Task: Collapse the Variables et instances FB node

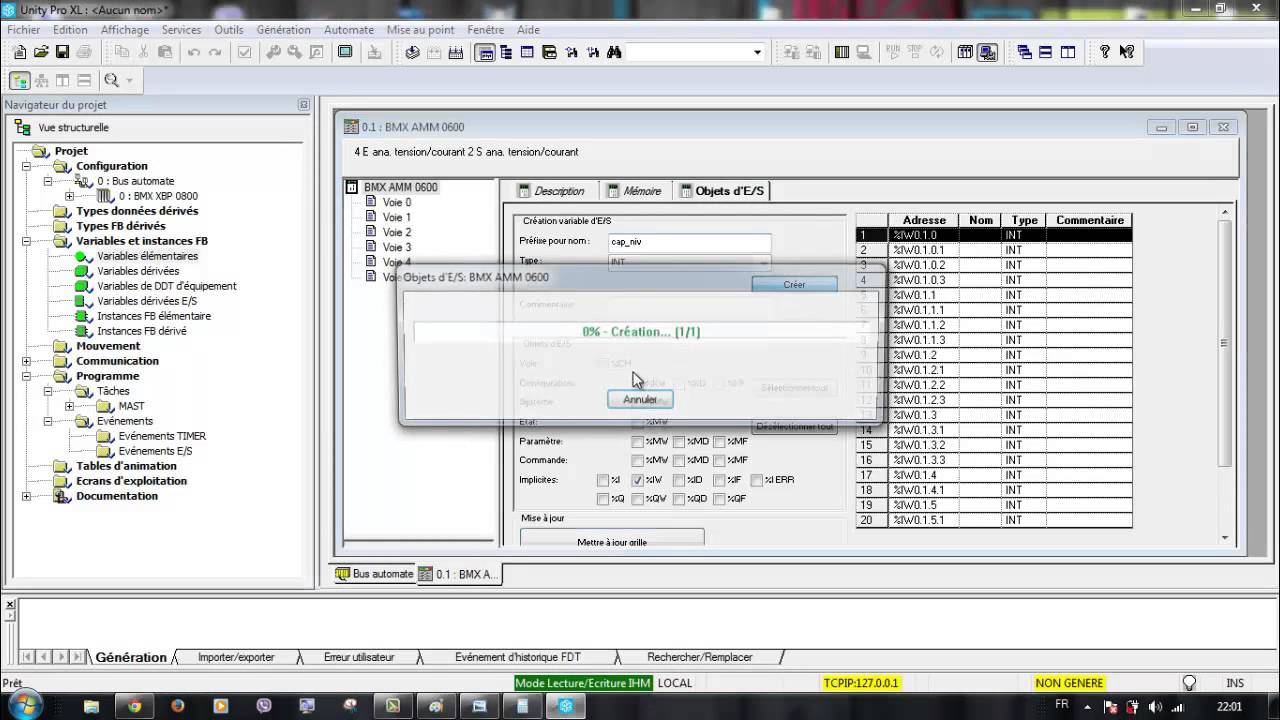Action: pyautogui.click(x=26, y=241)
